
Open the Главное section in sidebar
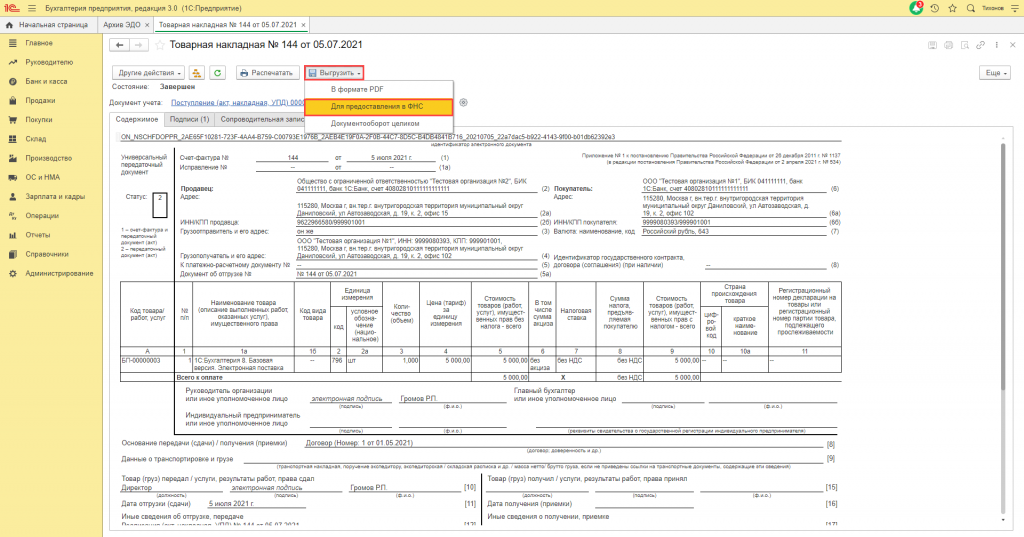point(39,43)
